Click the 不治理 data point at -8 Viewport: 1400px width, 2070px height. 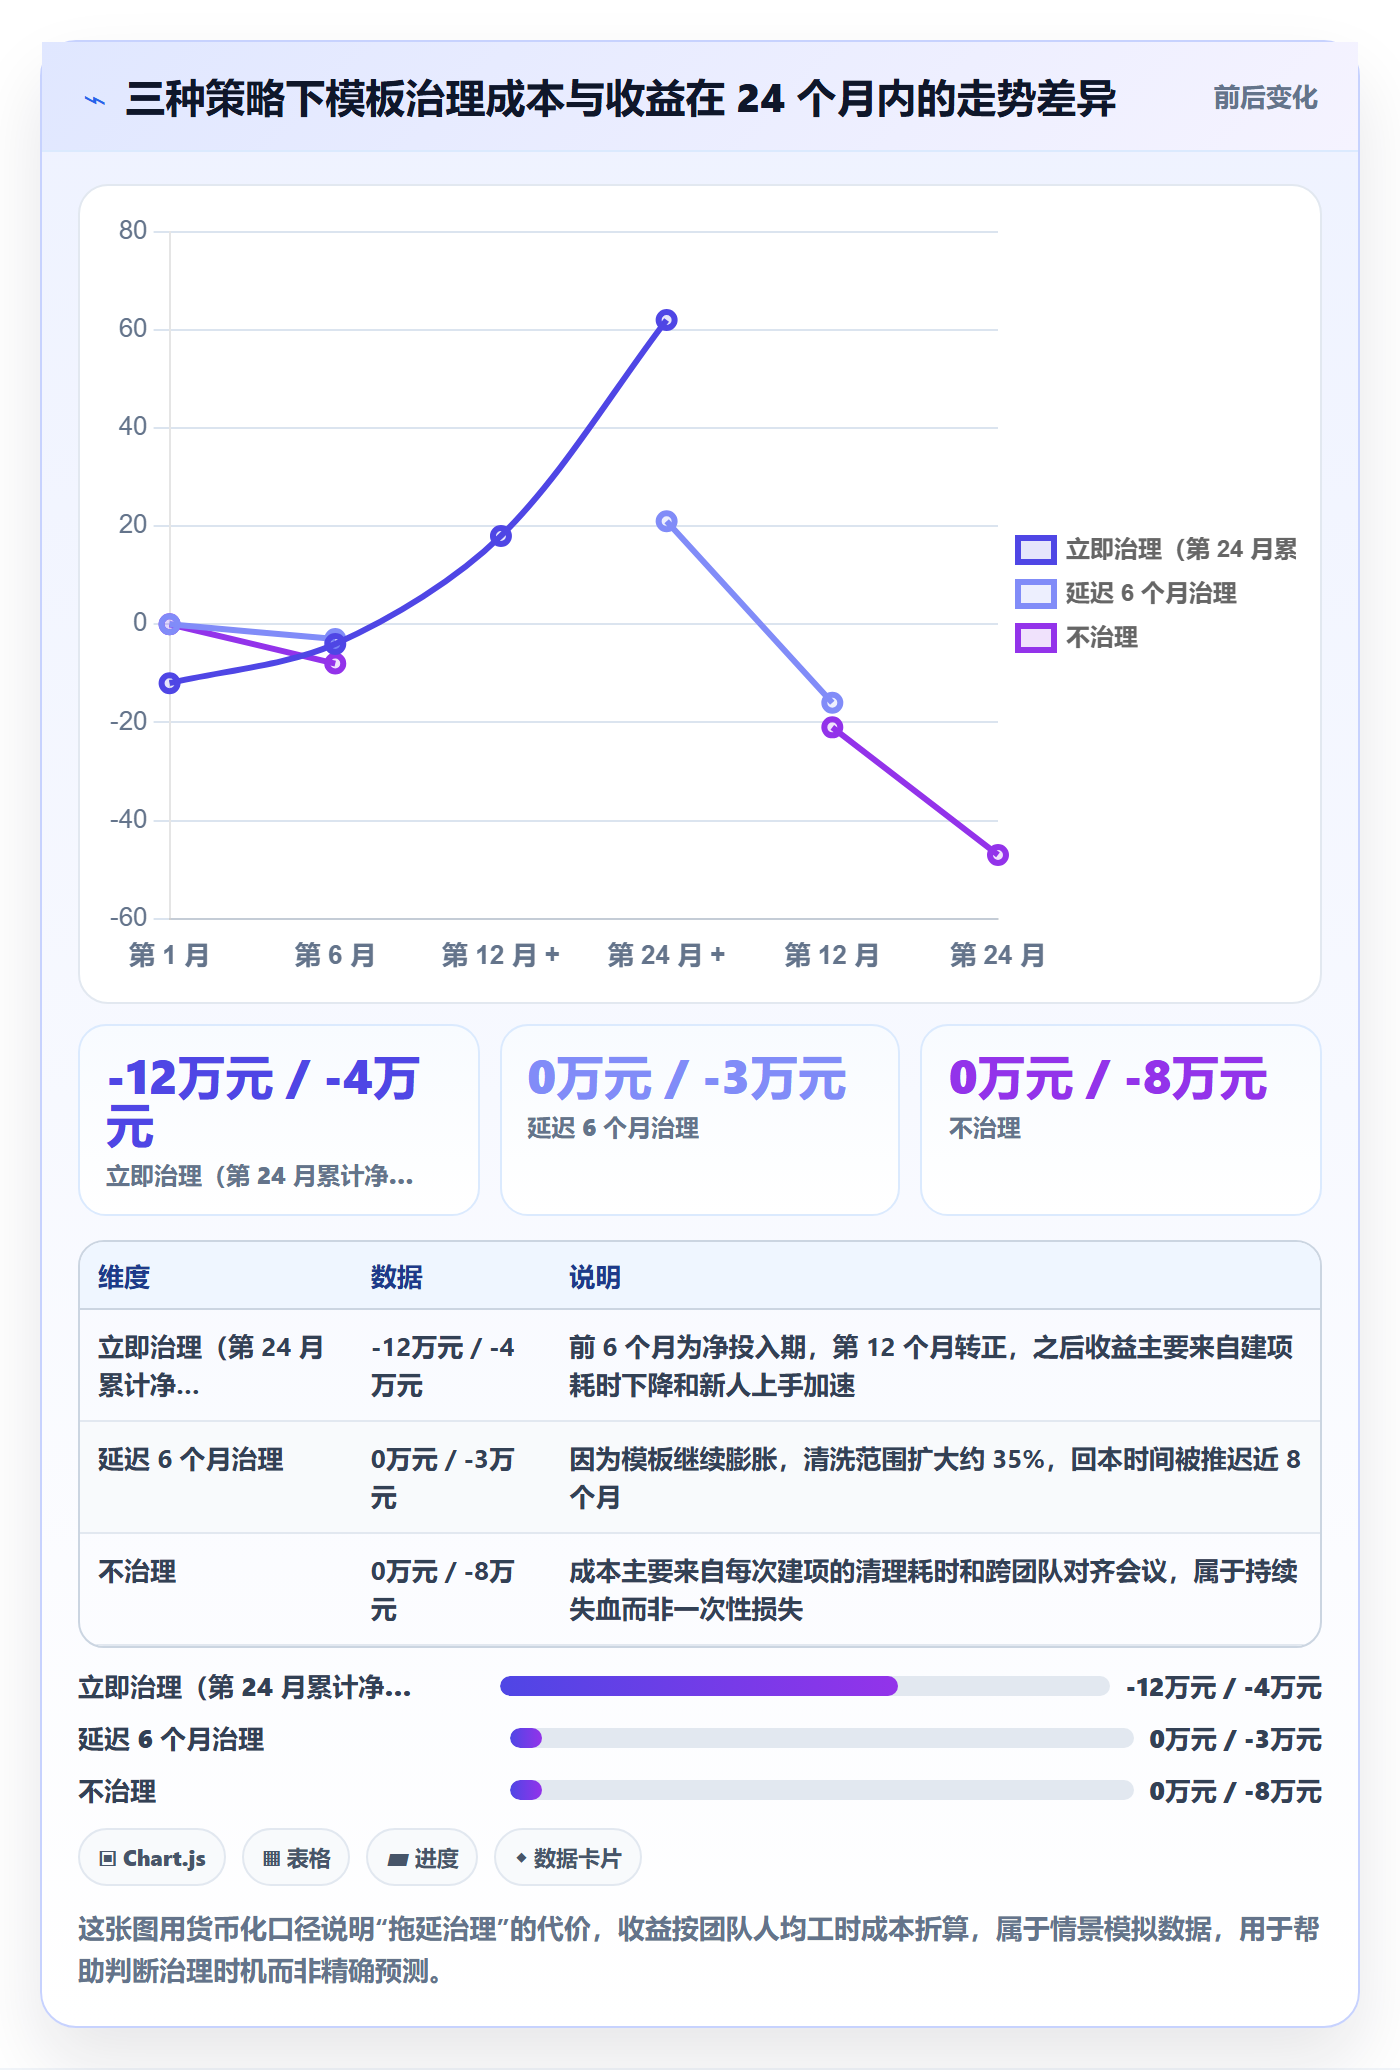336,663
